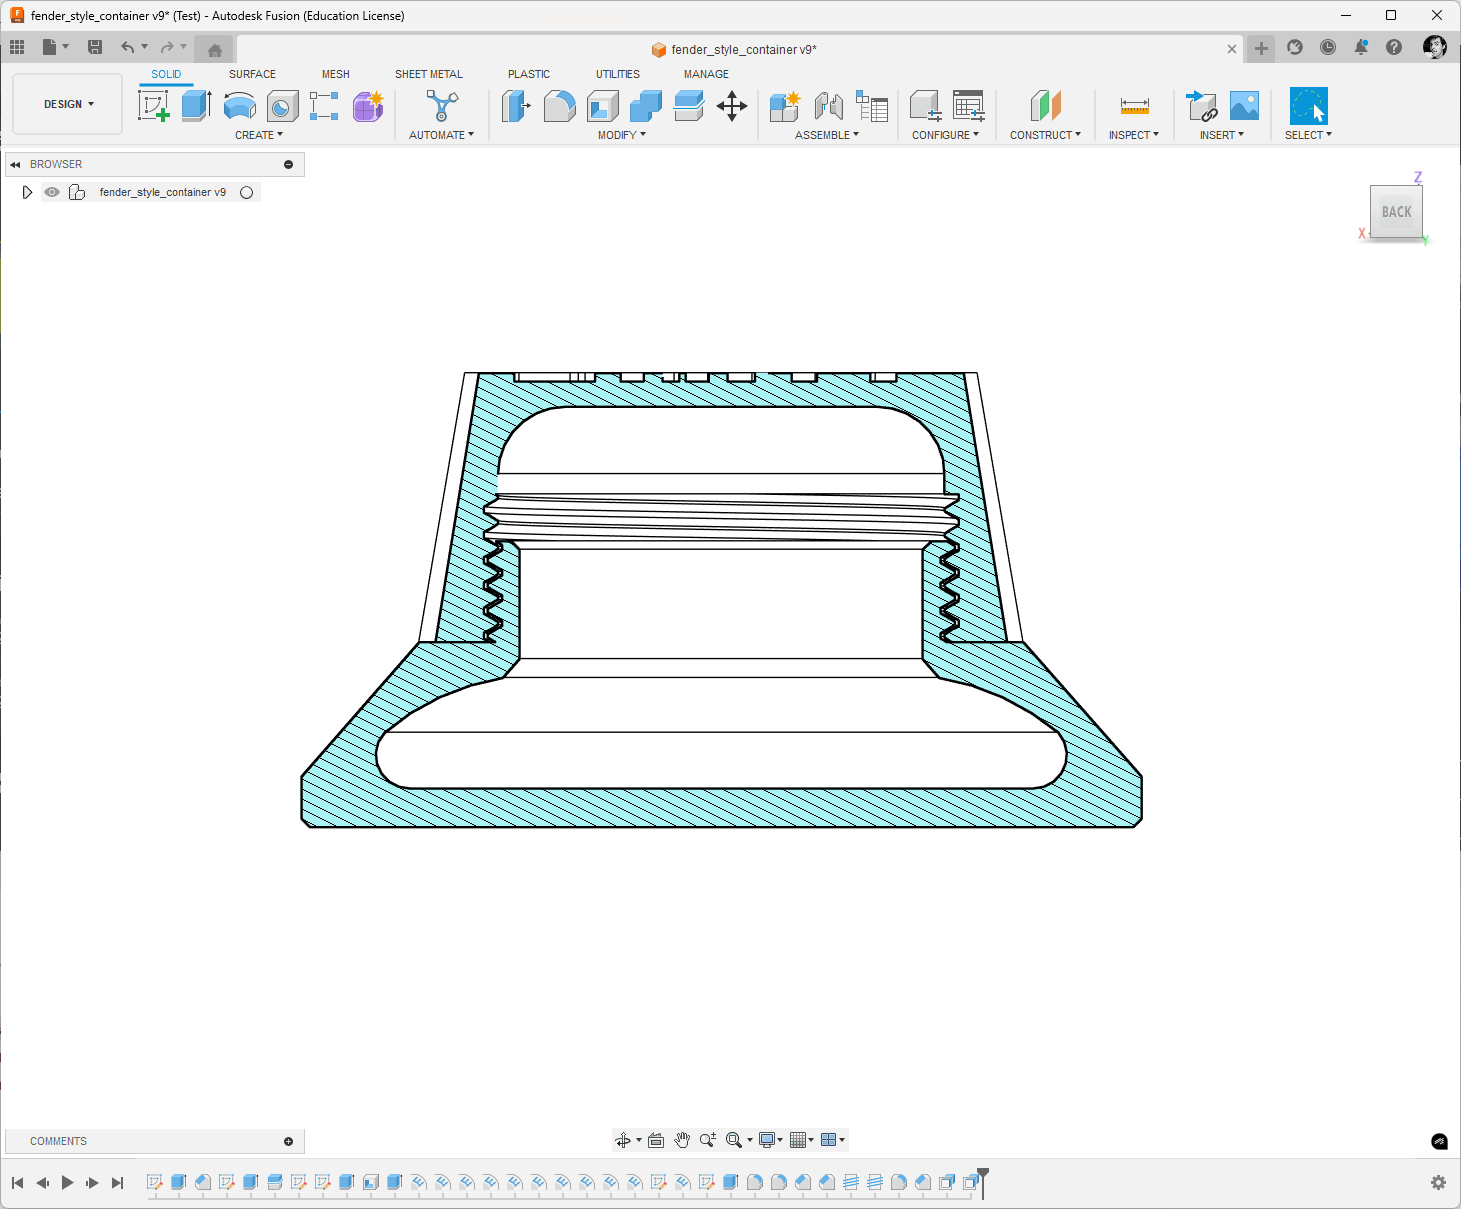The width and height of the screenshot is (1461, 1209).
Task: Select the Fillet tool
Action: 559,105
